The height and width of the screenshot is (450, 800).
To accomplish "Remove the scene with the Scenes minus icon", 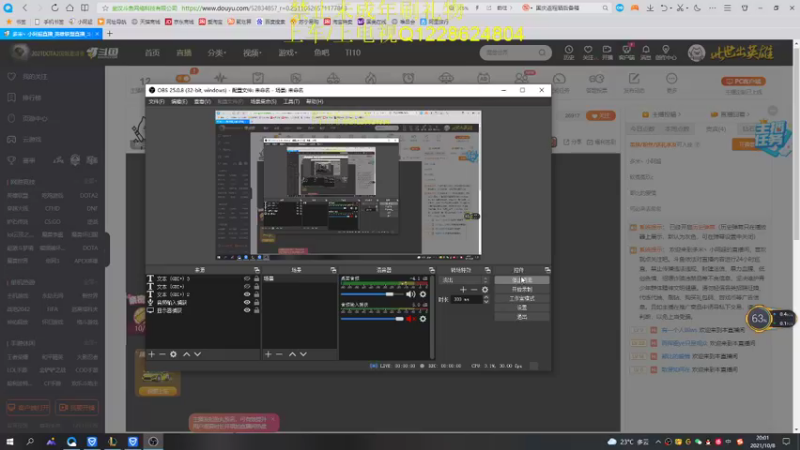I will [x=279, y=354].
